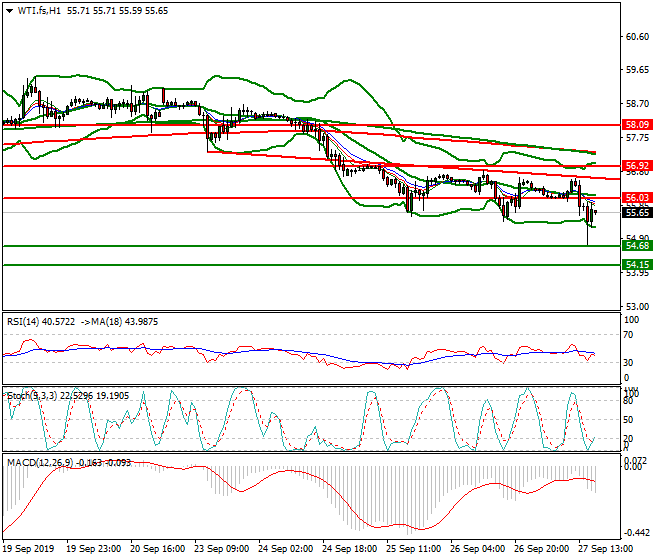Select the green 54.15 support level label

637,265
